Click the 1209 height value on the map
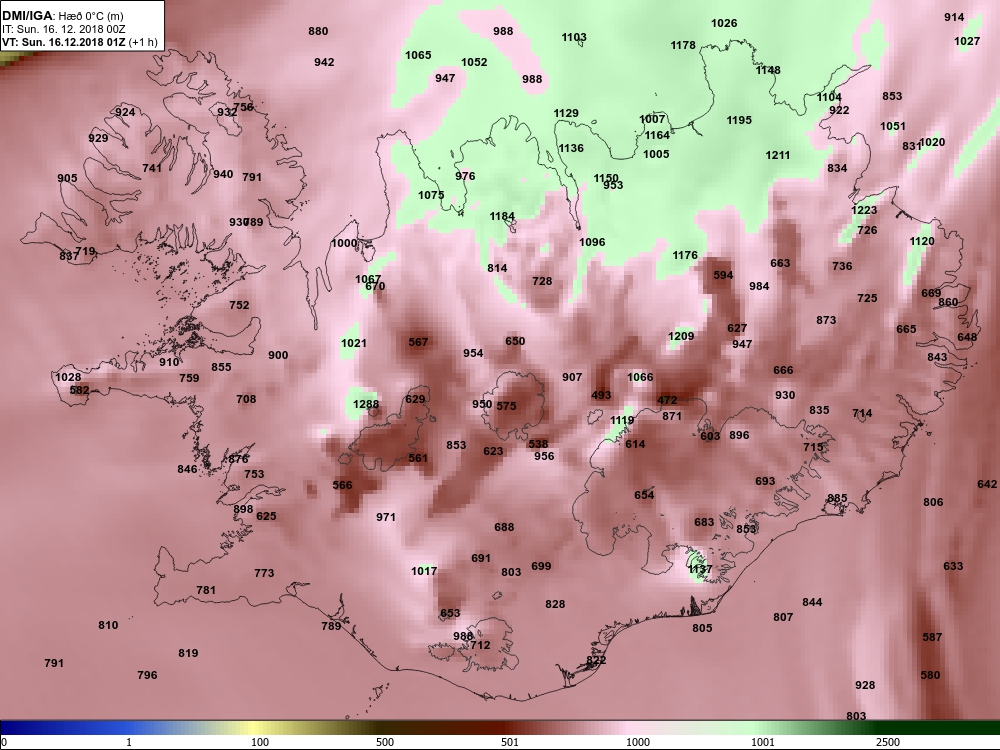This screenshot has height=750, width=1000. pos(681,336)
